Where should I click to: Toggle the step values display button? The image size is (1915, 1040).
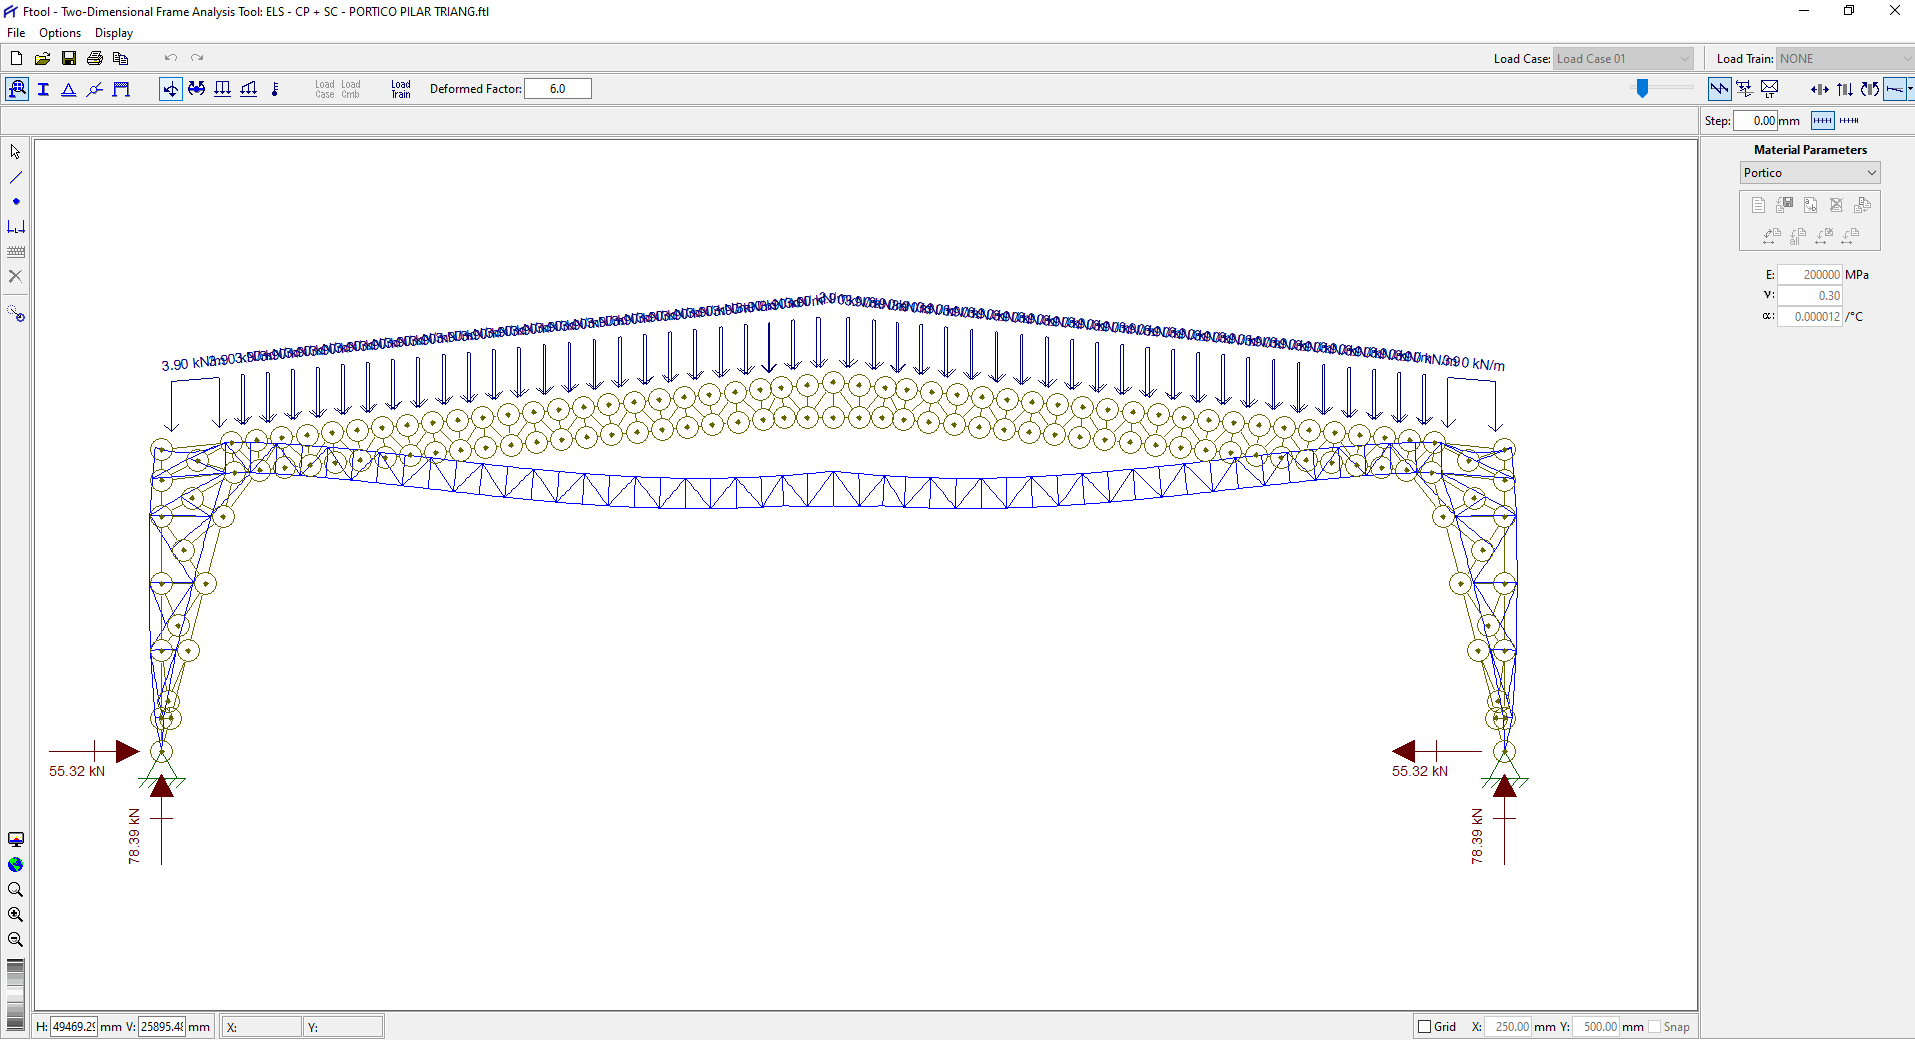(x=1823, y=121)
